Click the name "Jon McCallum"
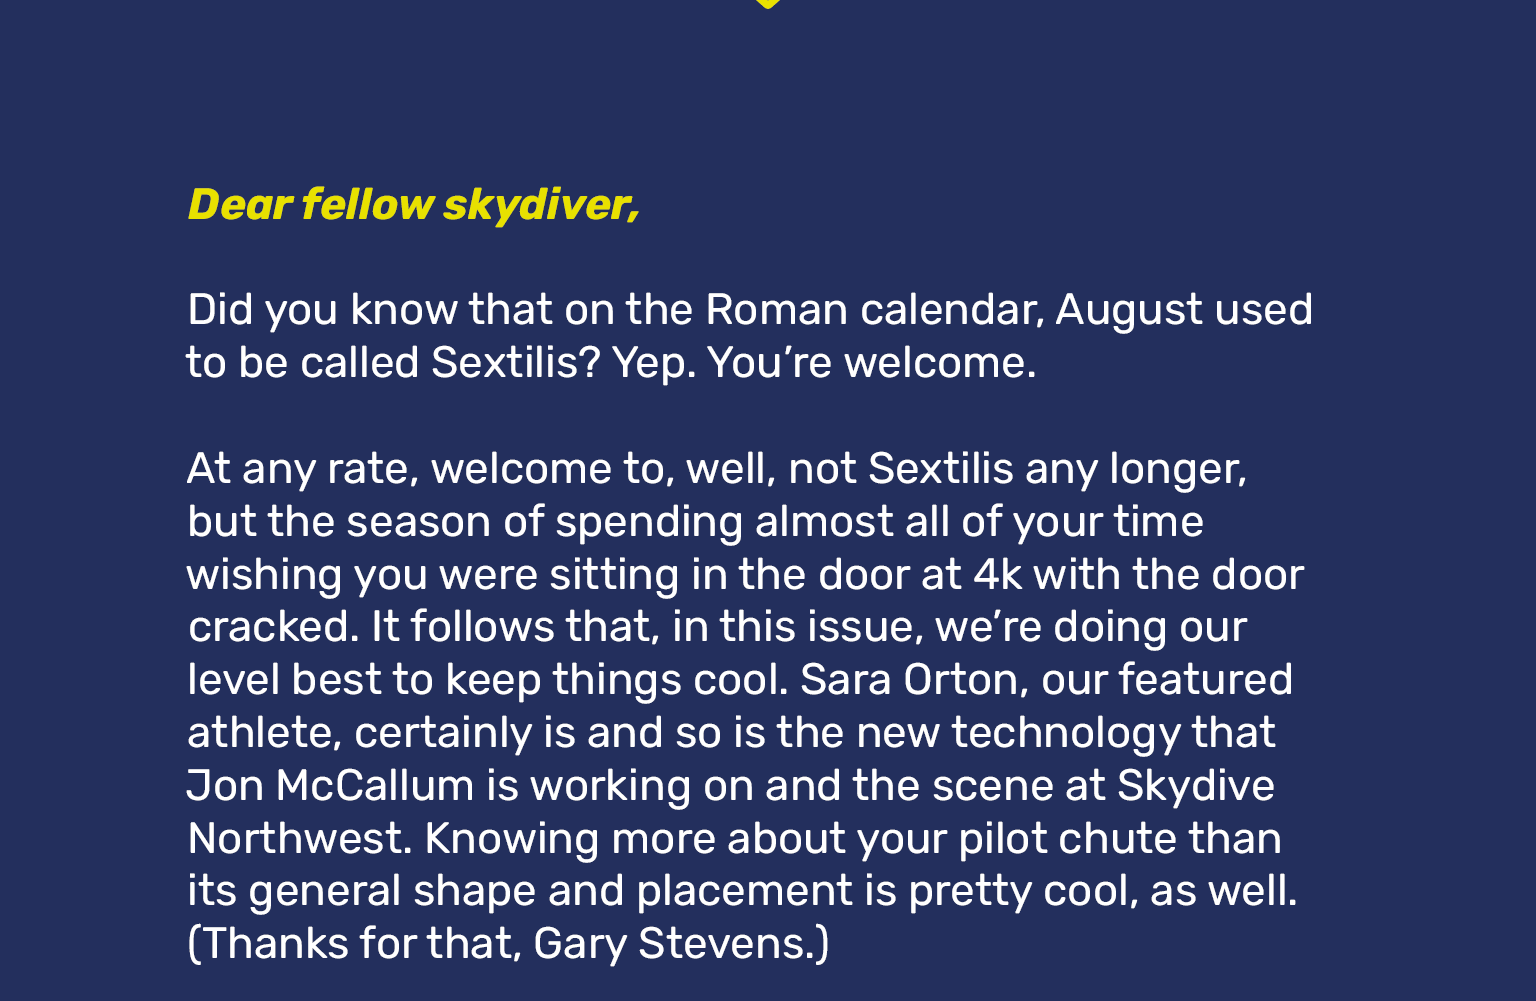The width and height of the screenshot is (1536, 1001). 330,786
